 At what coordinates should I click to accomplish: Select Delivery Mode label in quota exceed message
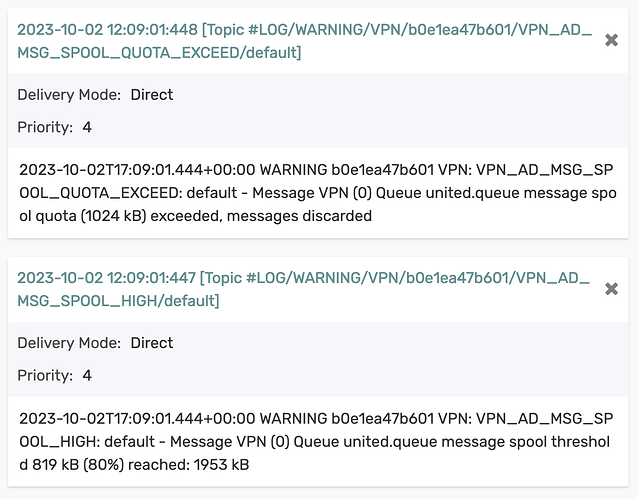(x=69, y=95)
